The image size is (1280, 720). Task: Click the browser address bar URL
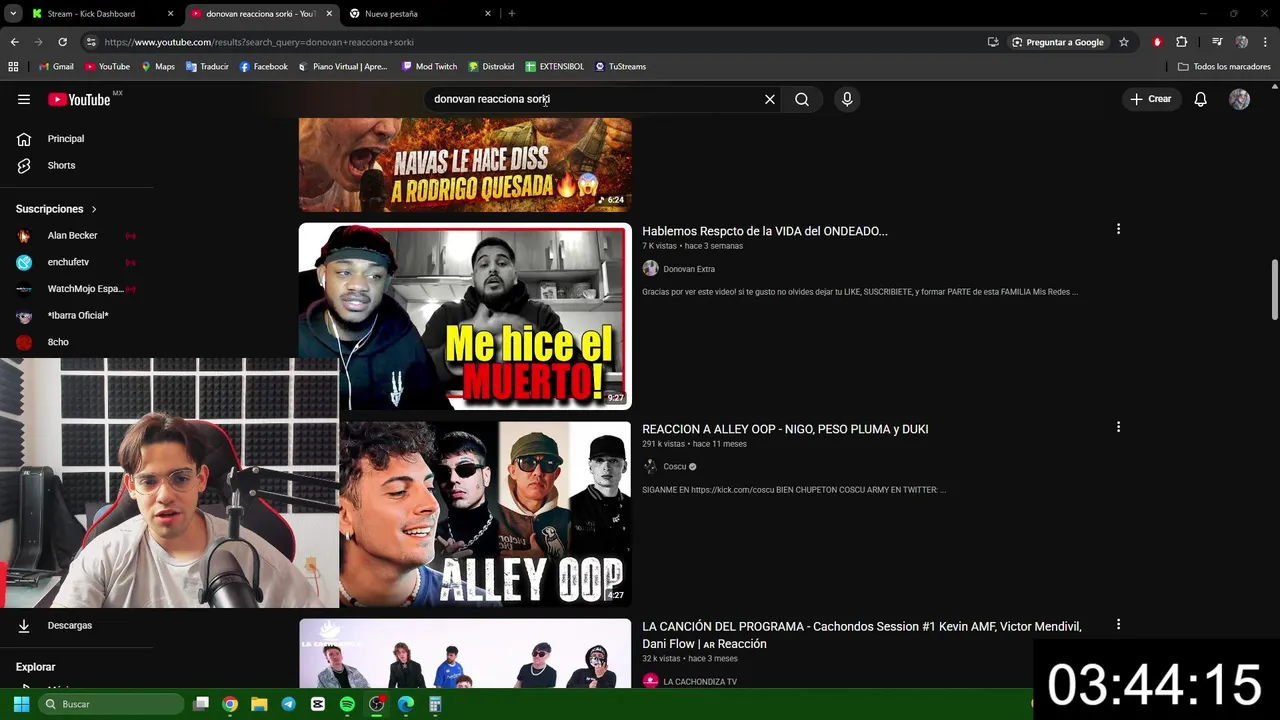click(259, 42)
